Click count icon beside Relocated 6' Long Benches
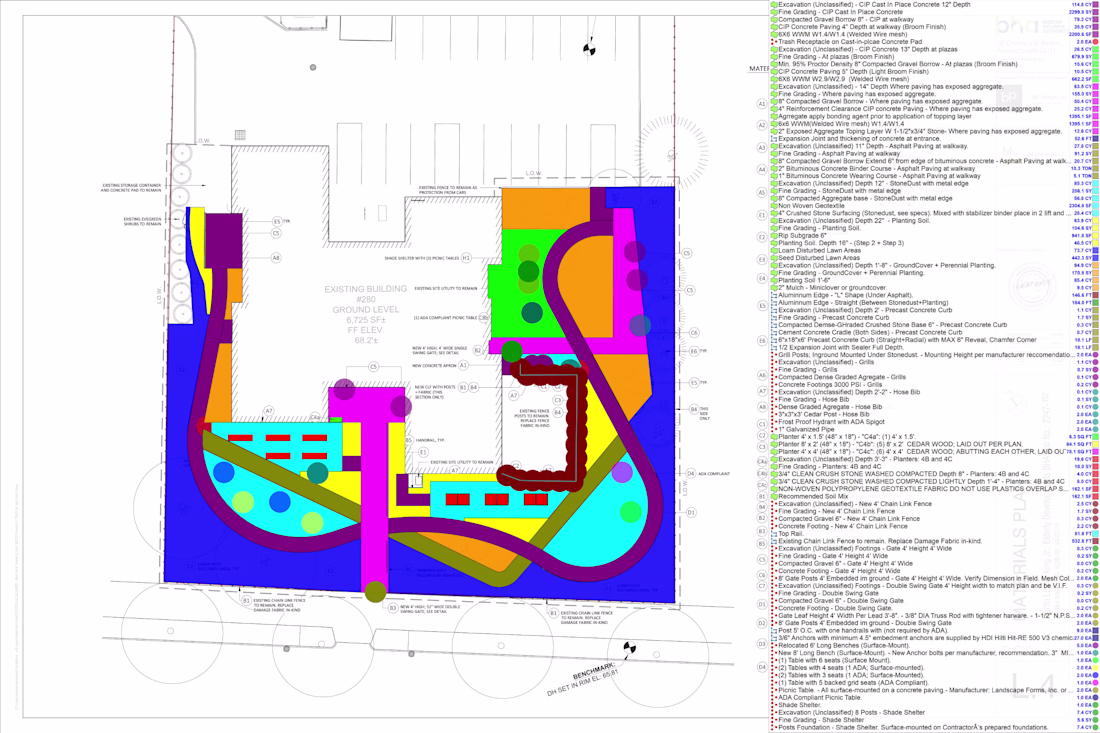 [x=774, y=645]
